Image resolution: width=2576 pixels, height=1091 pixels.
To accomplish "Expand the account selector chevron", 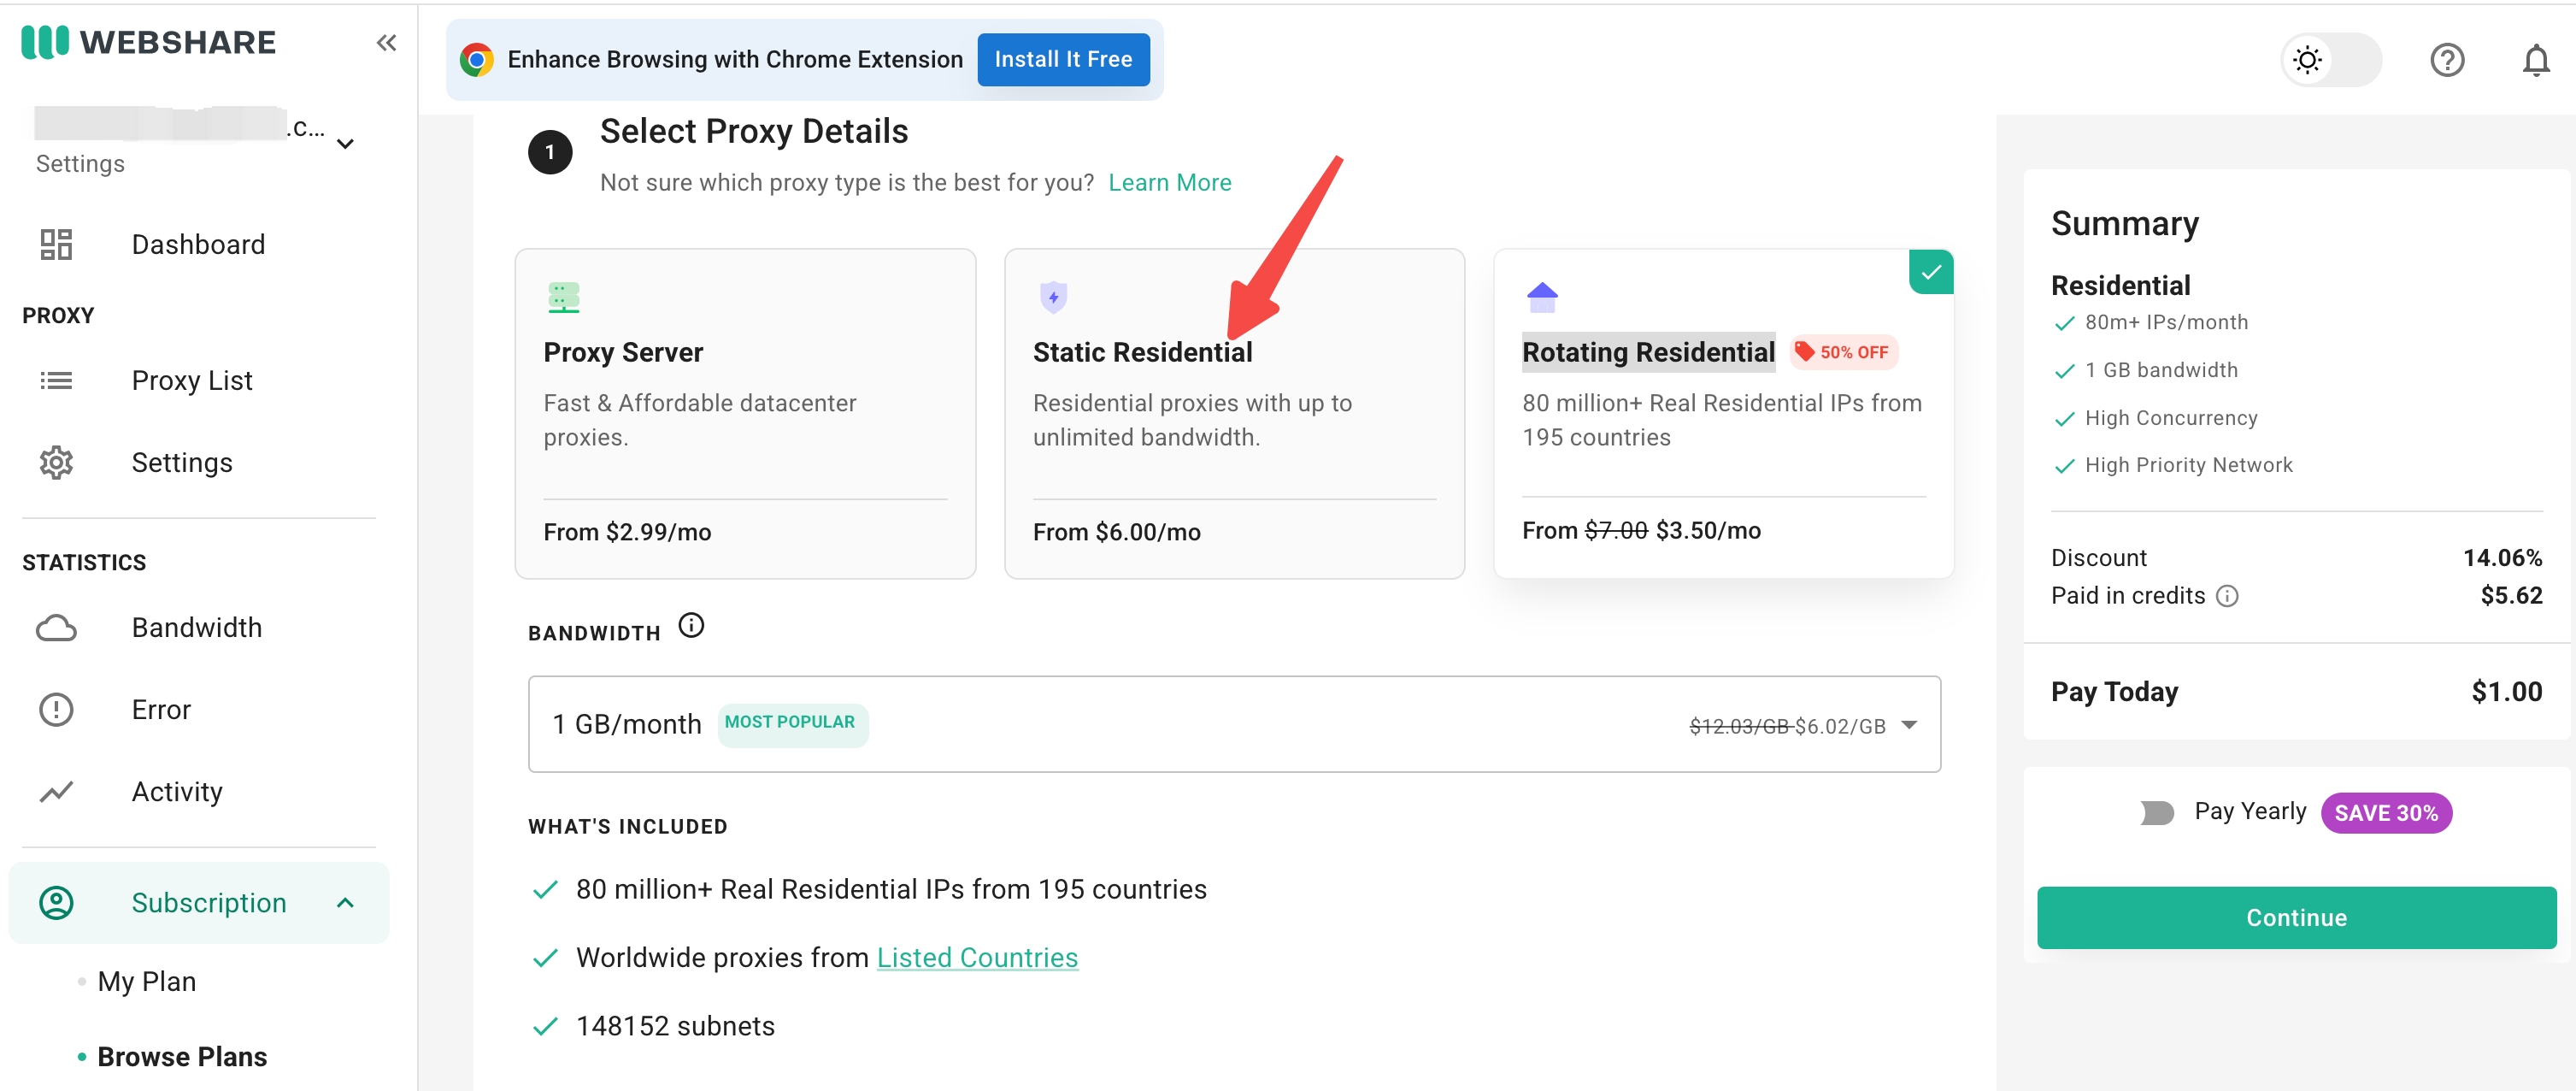I will pyautogui.click(x=346, y=144).
